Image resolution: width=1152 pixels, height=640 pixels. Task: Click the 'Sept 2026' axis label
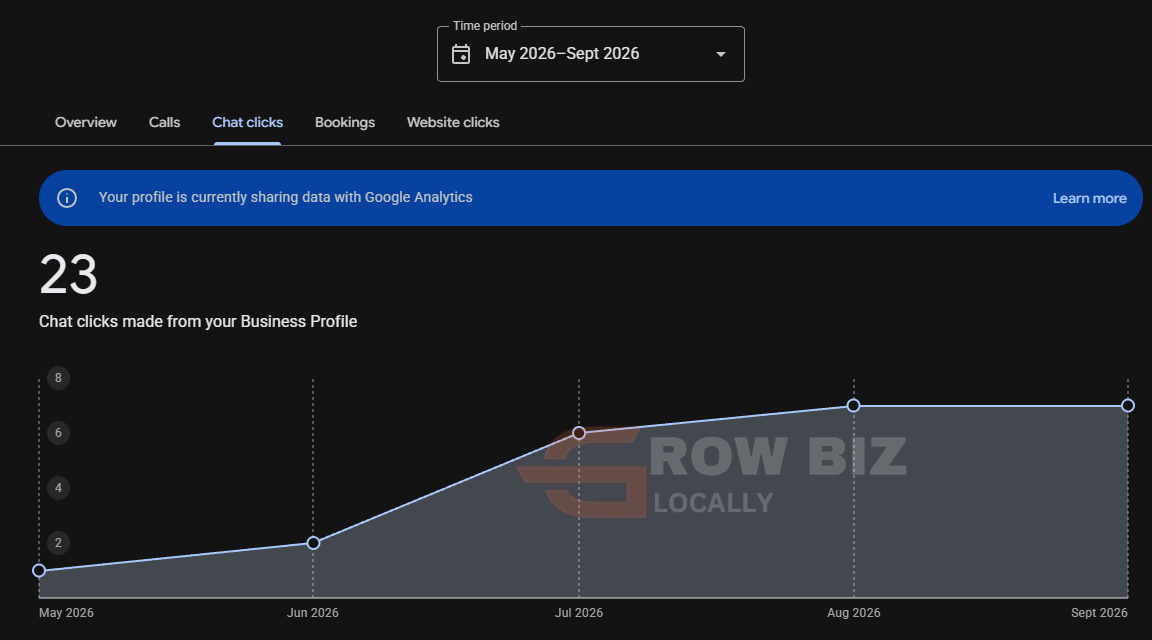coord(1099,613)
